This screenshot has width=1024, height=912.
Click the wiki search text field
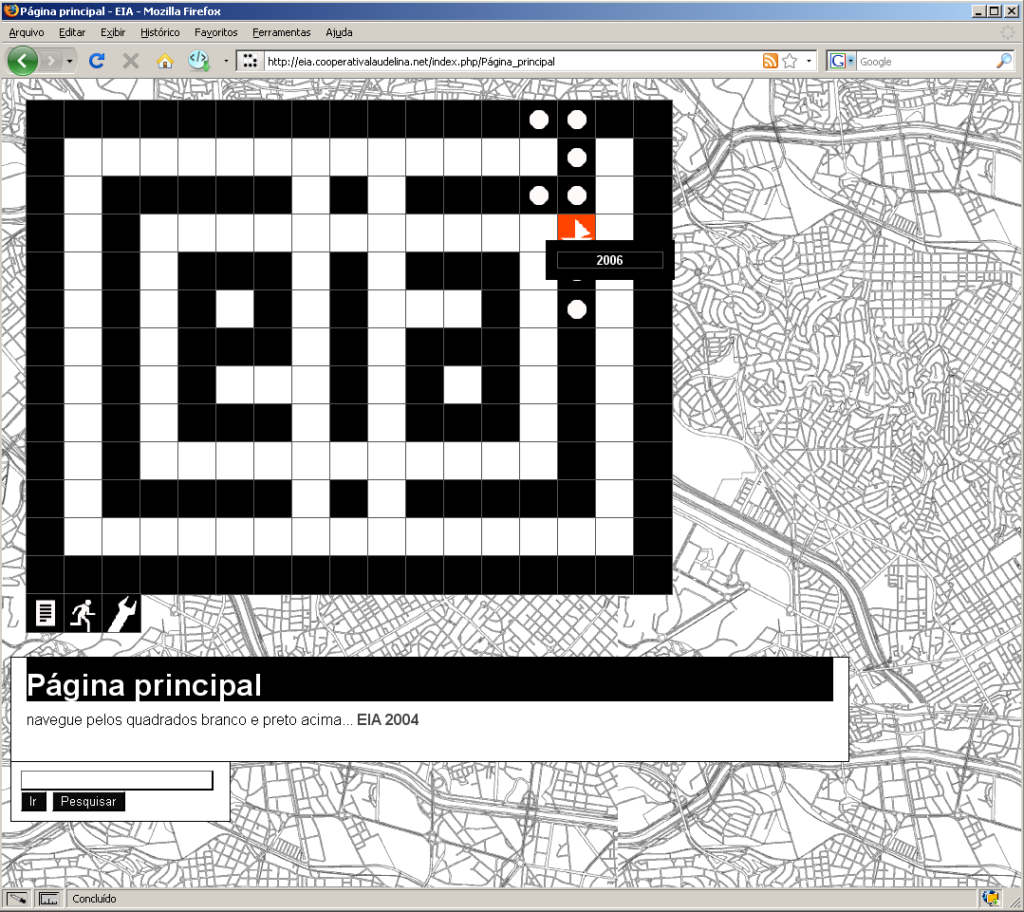click(117, 780)
